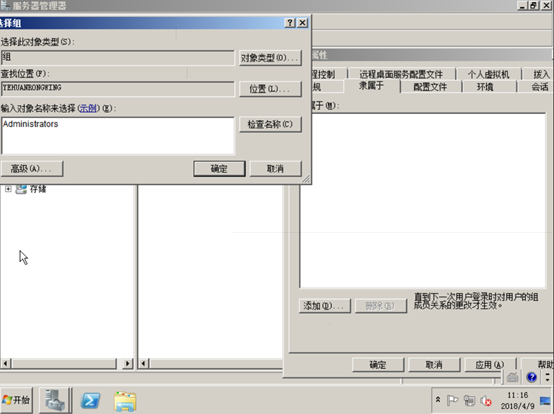Viewport: 554px width, 414px height.
Task: Switch to 远程桌面服务配置文件 tab
Action: click(401, 74)
